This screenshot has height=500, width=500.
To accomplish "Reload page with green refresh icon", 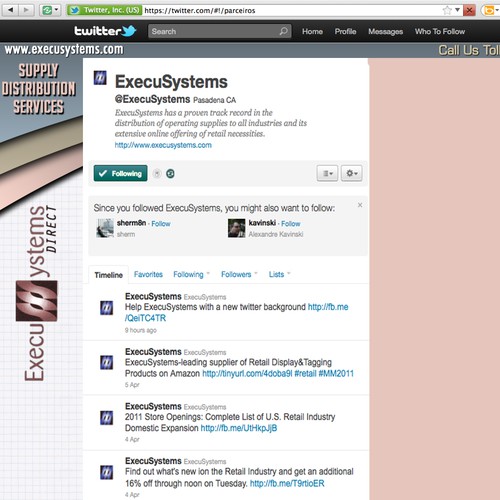I will [47, 10].
